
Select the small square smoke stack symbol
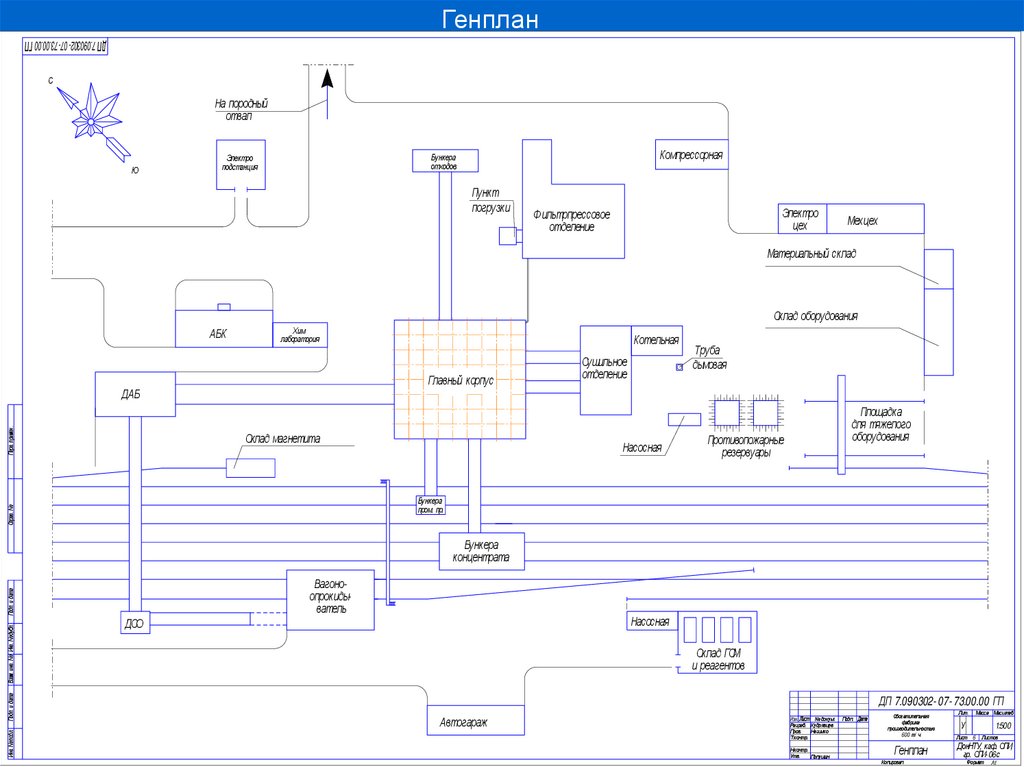click(x=679, y=367)
